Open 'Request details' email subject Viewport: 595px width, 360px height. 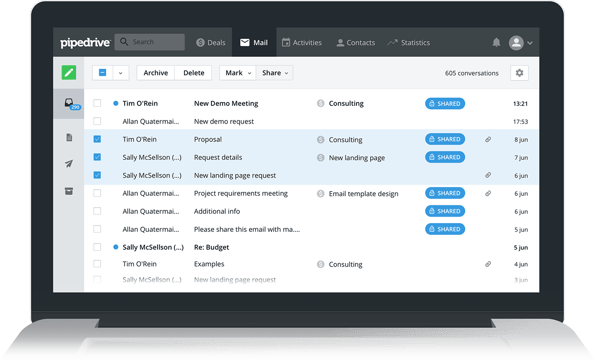pos(218,157)
